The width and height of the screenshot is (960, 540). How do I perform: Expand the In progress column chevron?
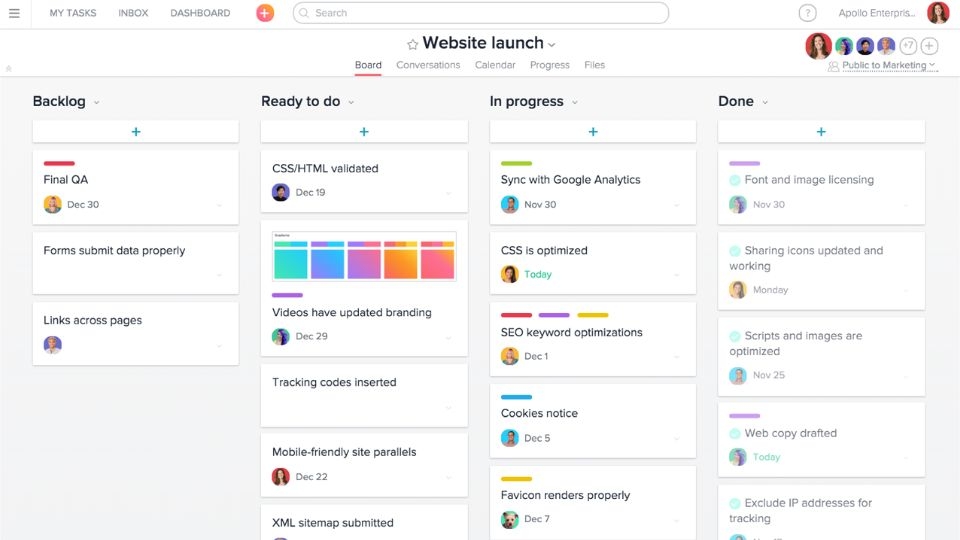pyautogui.click(x=575, y=103)
